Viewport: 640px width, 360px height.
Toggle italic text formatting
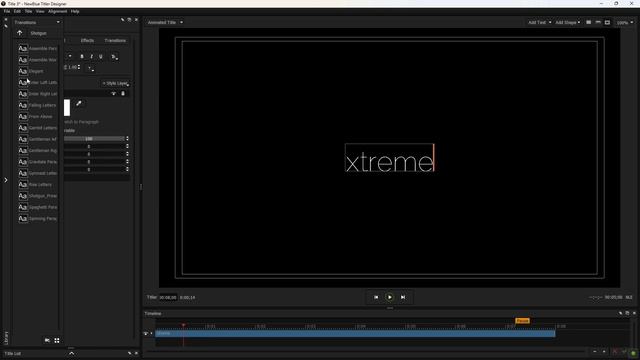coord(91,56)
